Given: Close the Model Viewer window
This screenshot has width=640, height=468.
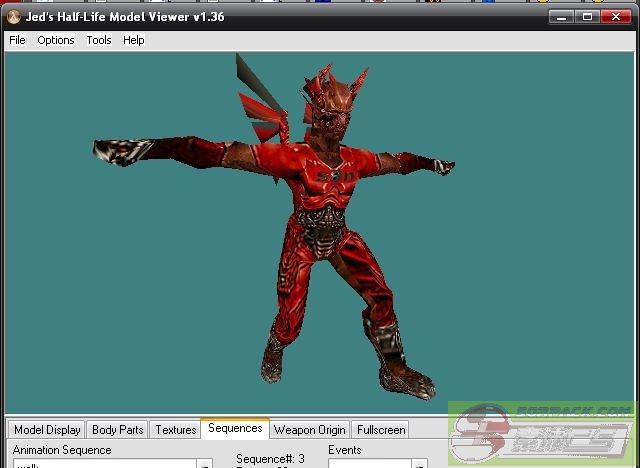Looking at the screenshot, I should pyautogui.click(x=616, y=17).
